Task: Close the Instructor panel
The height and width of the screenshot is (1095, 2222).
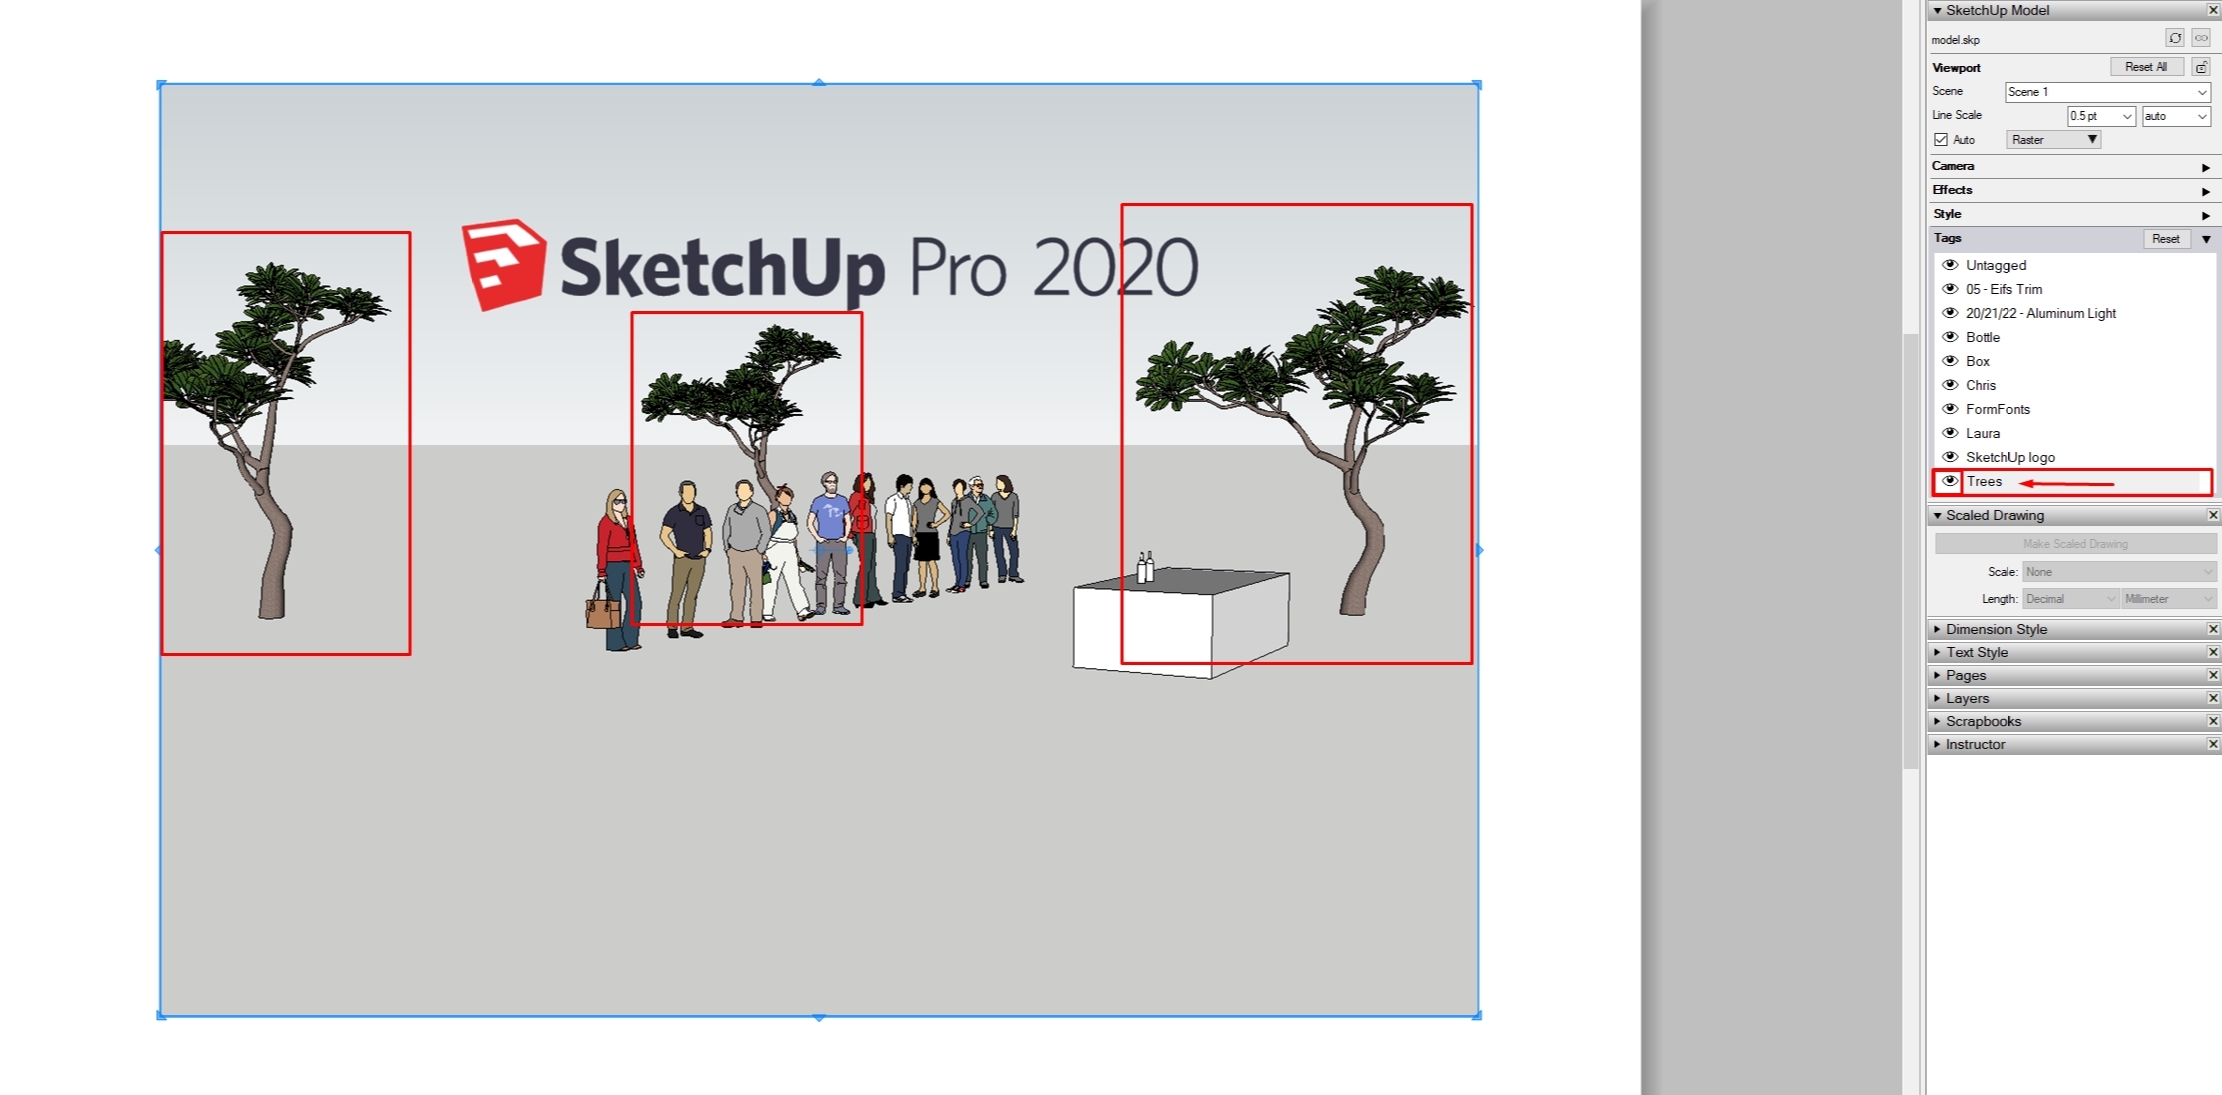Action: click(x=2213, y=744)
